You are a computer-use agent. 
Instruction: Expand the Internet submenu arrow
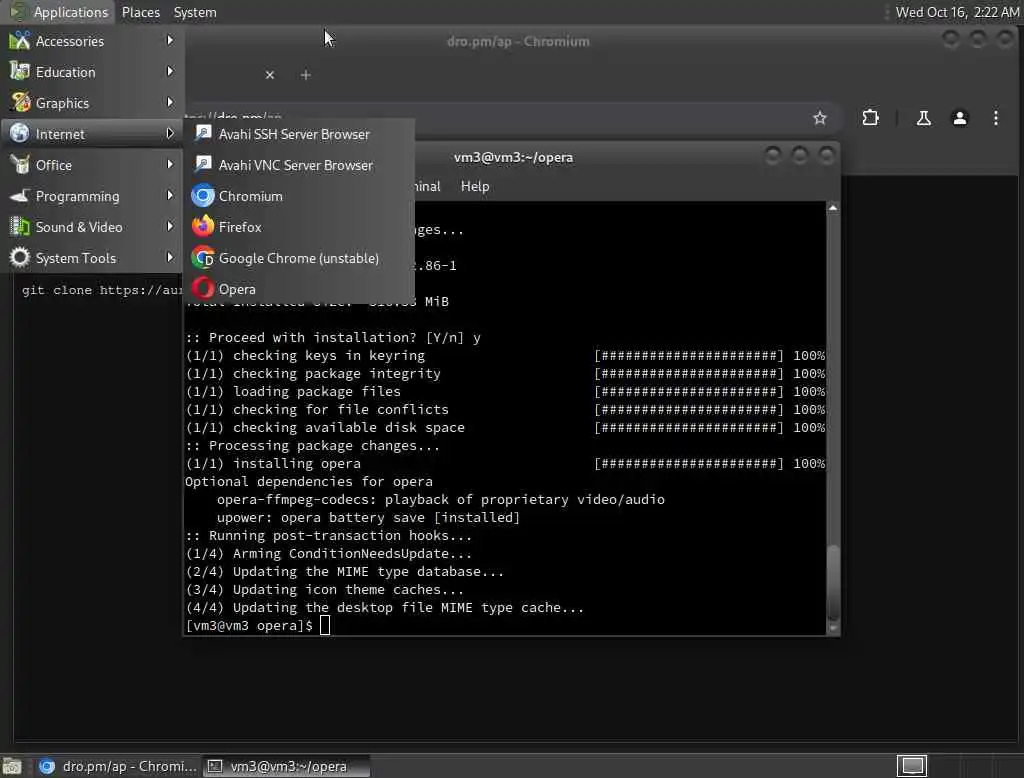tap(170, 133)
